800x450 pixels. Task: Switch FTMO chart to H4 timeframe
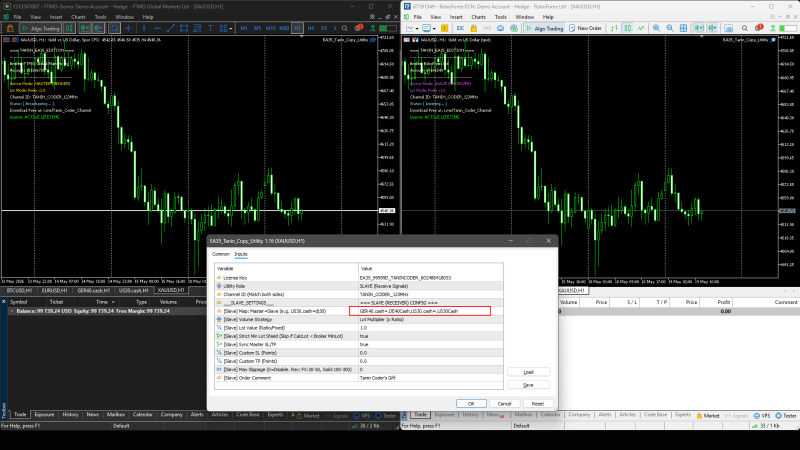311,28
